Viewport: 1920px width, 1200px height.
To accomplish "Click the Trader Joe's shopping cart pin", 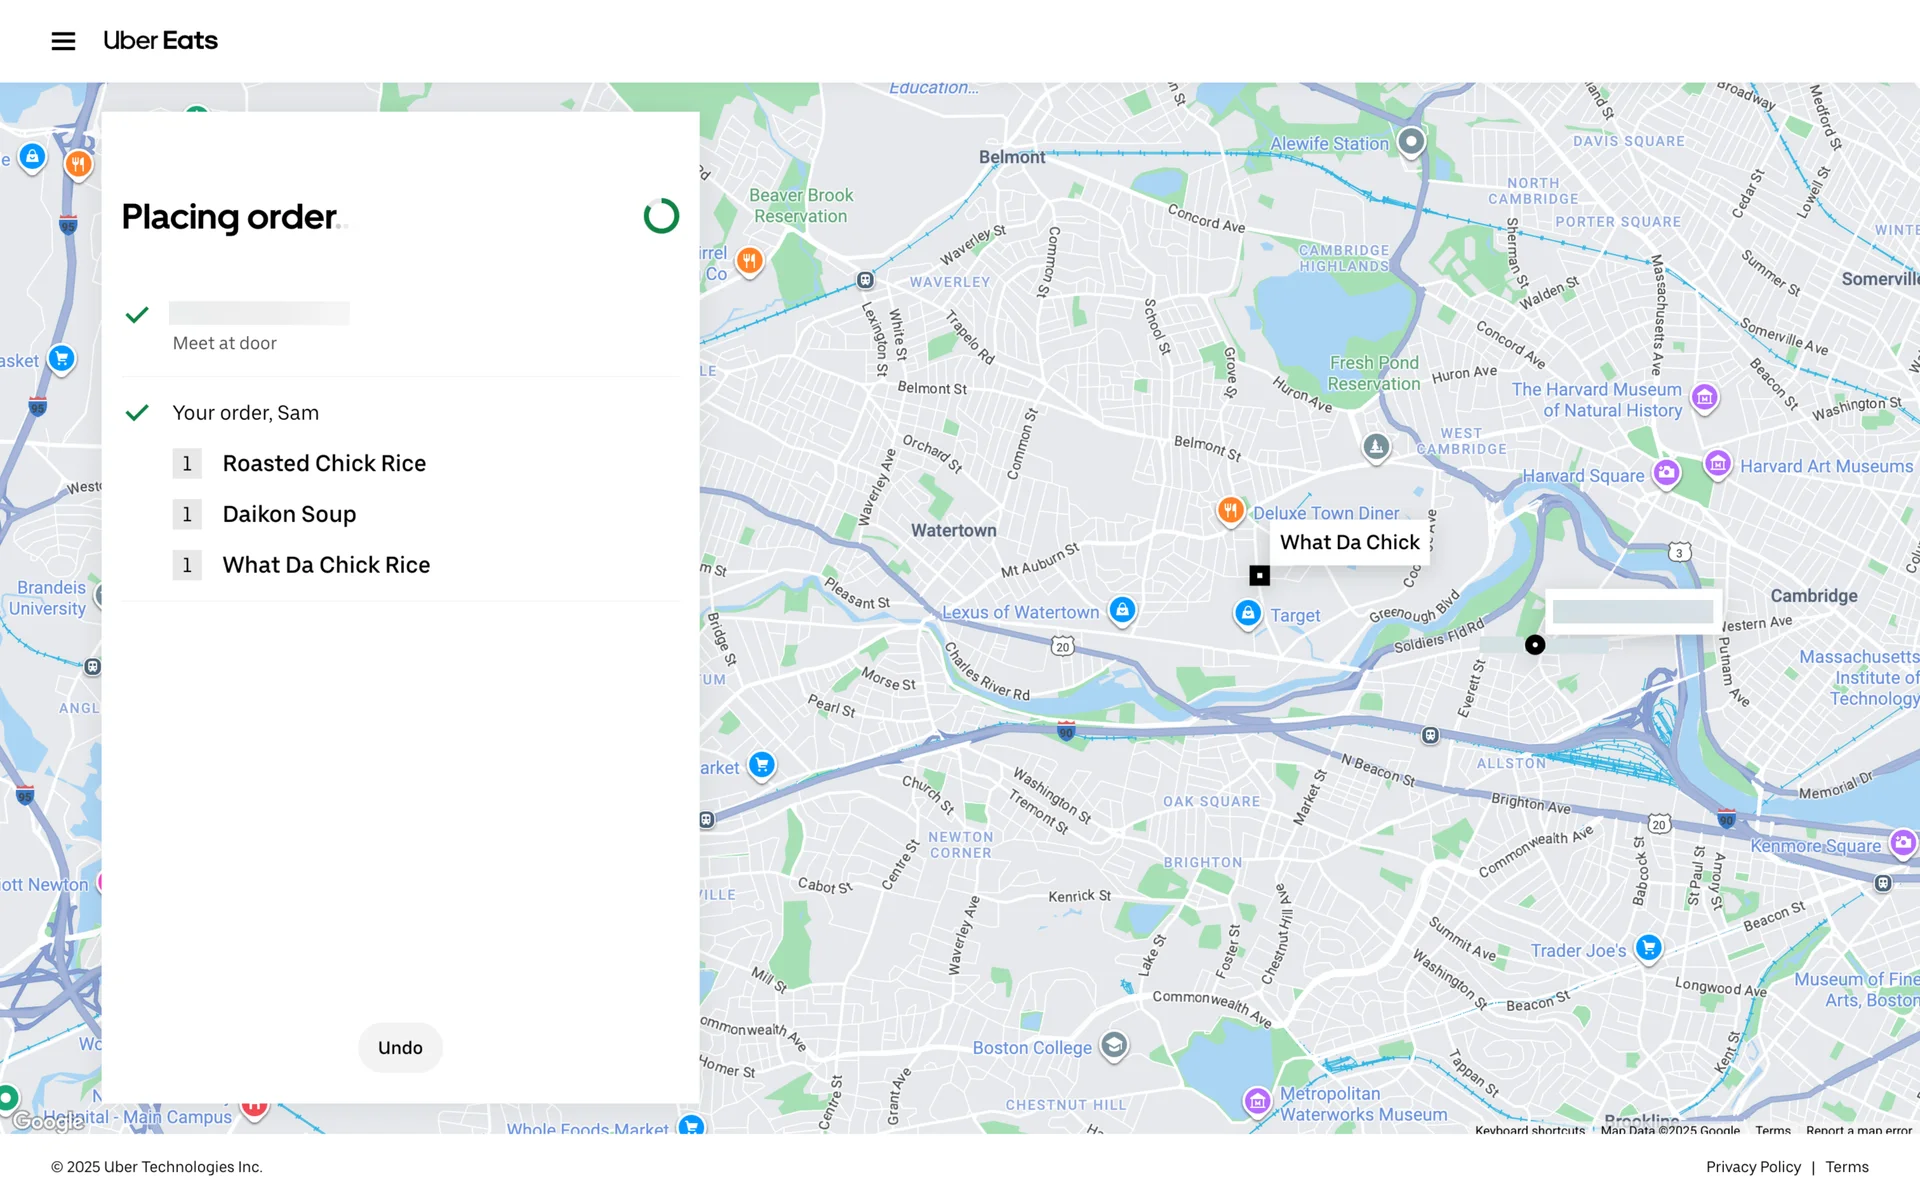I will pyautogui.click(x=1648, y=947).
